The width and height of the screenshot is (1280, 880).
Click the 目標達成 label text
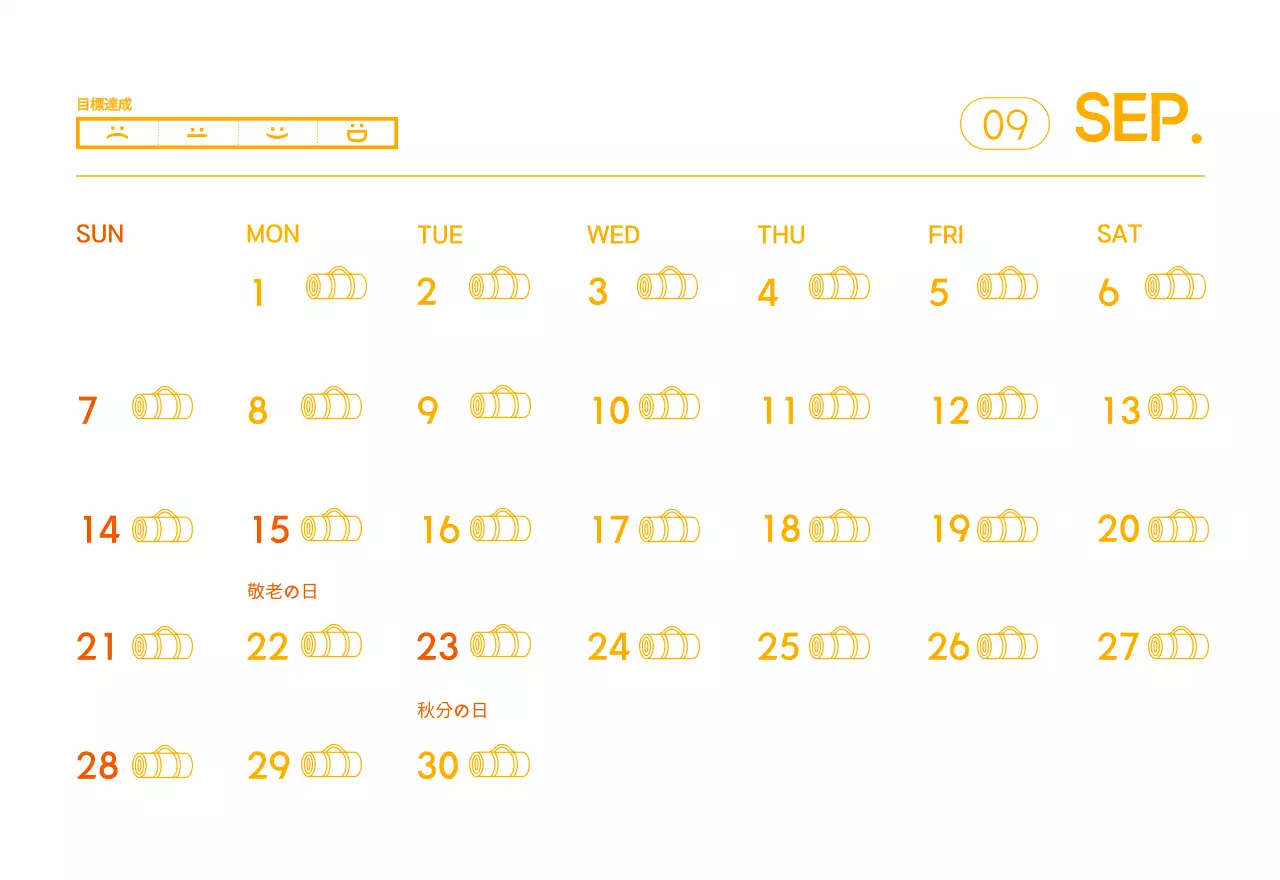[104, 104]
